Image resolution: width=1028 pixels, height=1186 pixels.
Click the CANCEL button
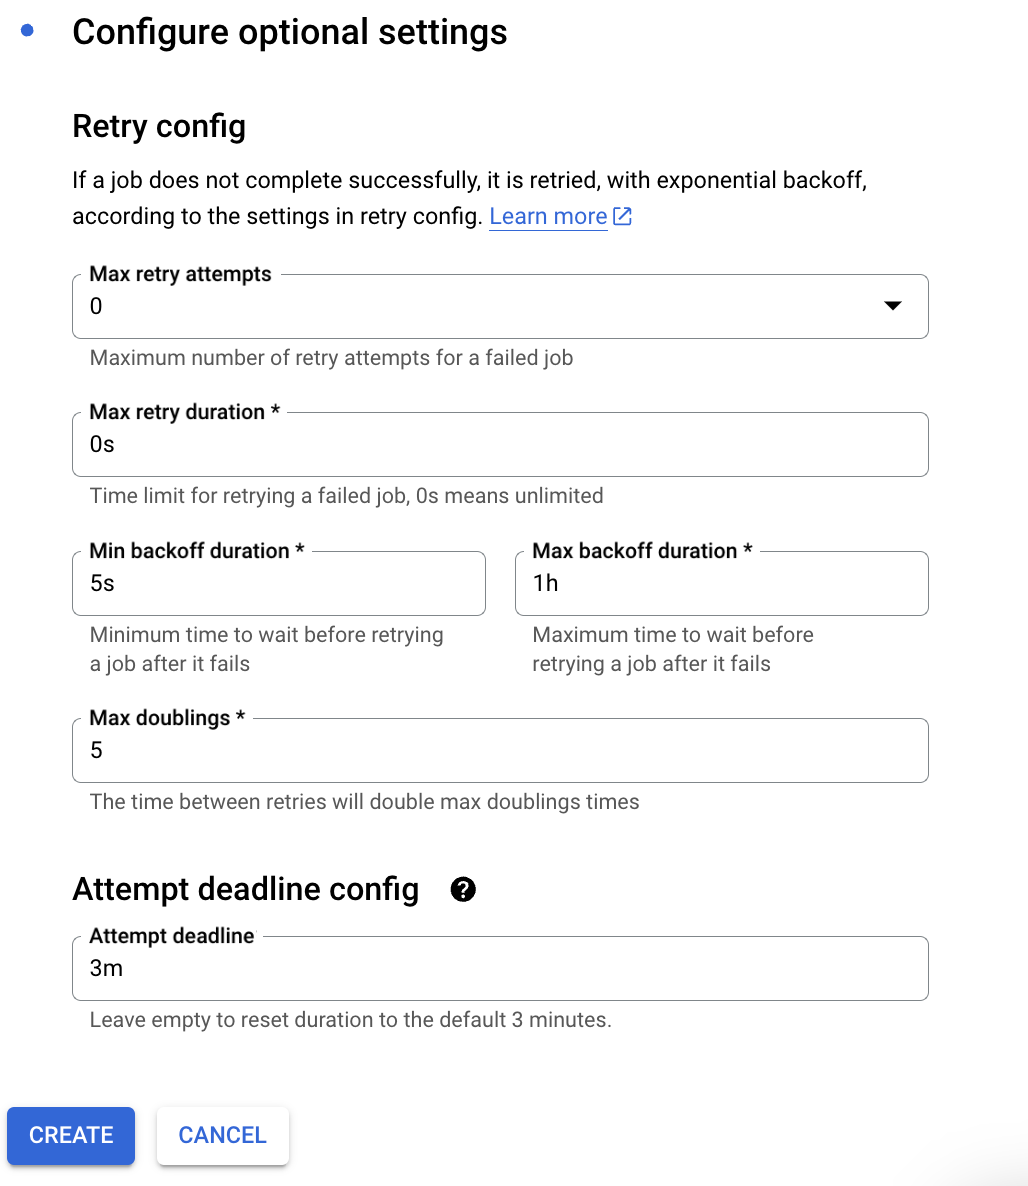tap(222, 1135)
